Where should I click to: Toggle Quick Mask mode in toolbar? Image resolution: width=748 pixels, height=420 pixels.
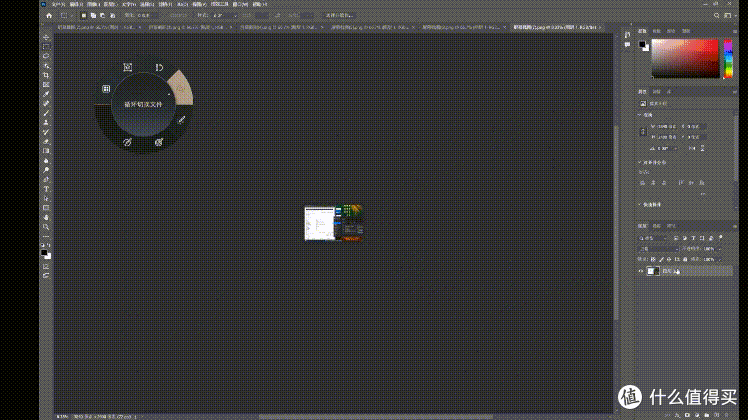coord(46,266)
